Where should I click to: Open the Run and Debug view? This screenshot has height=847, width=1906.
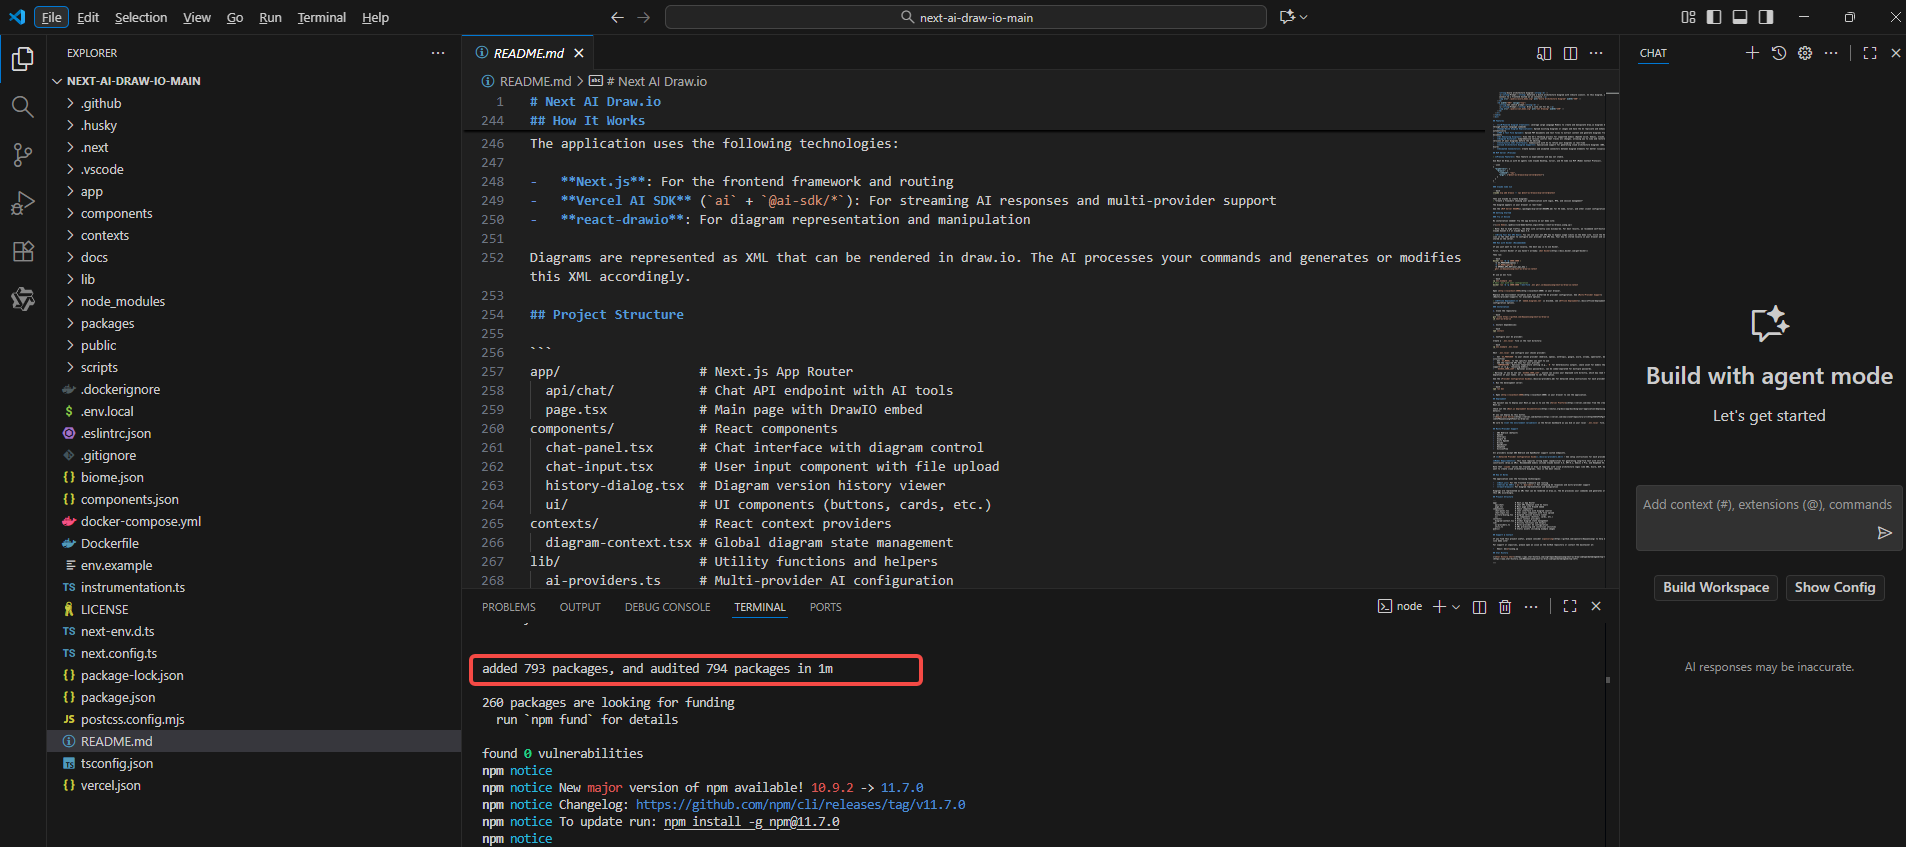point(22,203)
